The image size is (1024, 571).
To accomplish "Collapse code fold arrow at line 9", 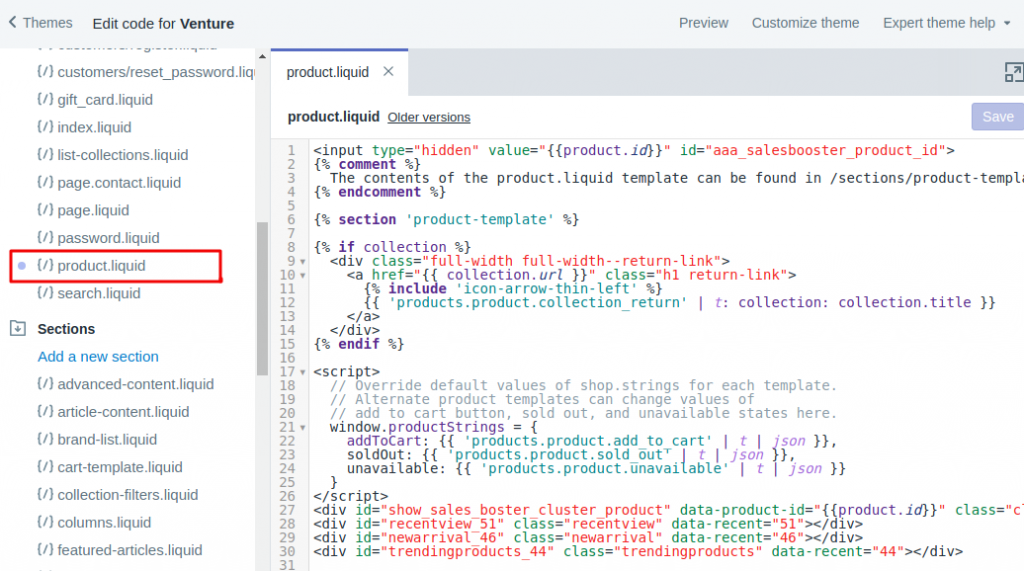I will 304,261.
